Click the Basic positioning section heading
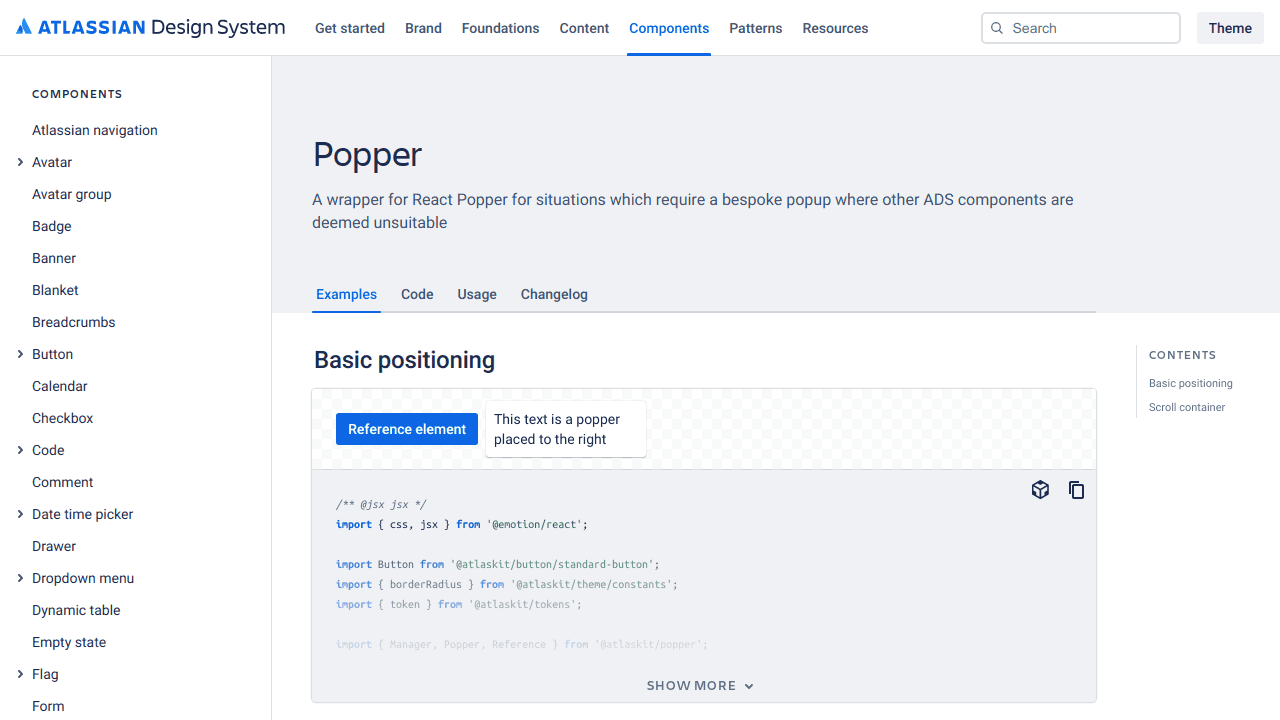Screen dimensions: 1280x720 pos(405,360)
